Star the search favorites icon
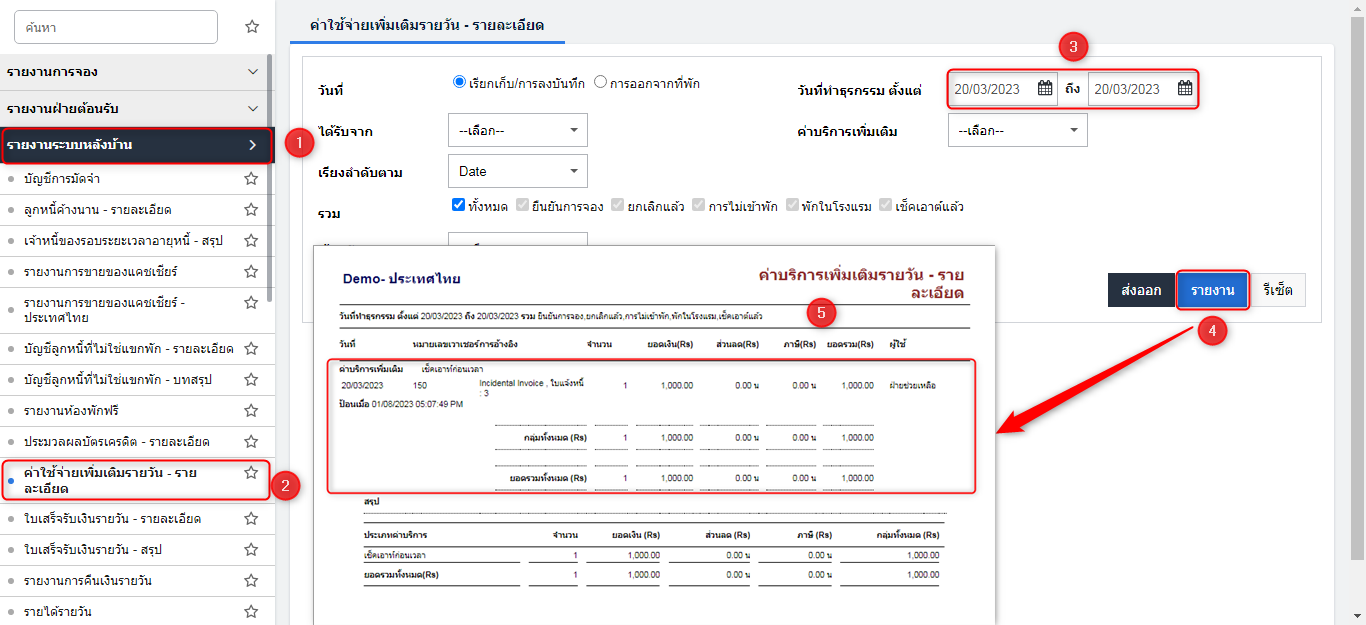This screenshot has height=625, width=1366. coord(252,27)
